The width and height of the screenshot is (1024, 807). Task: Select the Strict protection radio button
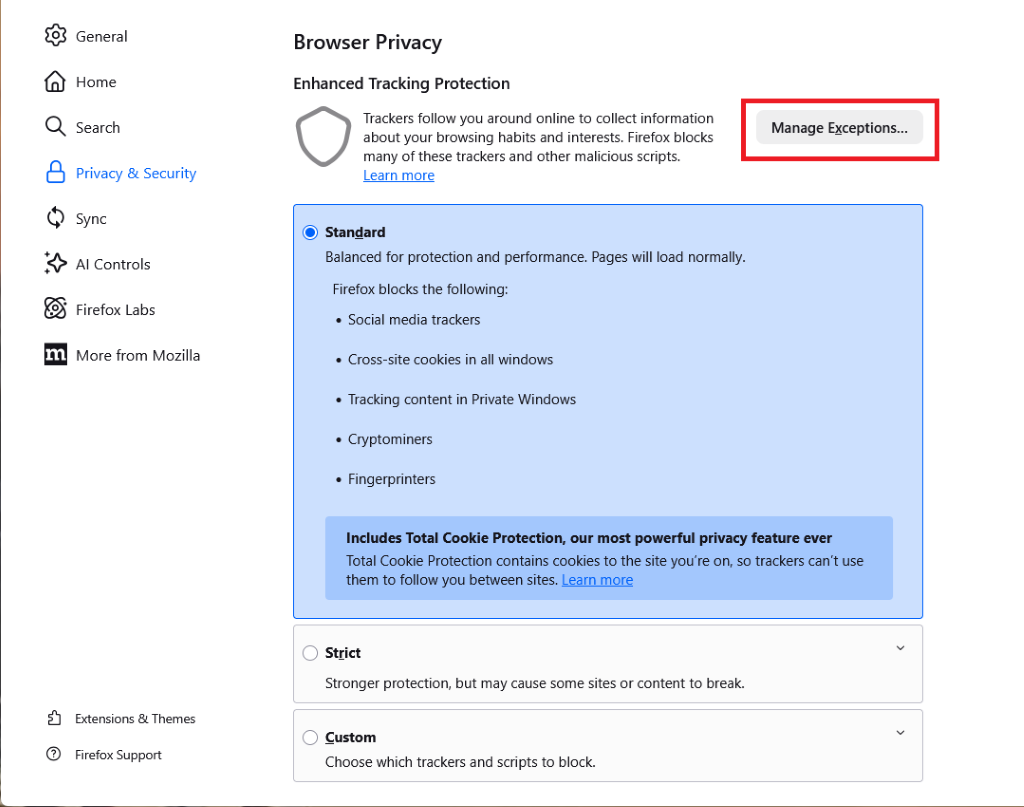tap(310, 653)
